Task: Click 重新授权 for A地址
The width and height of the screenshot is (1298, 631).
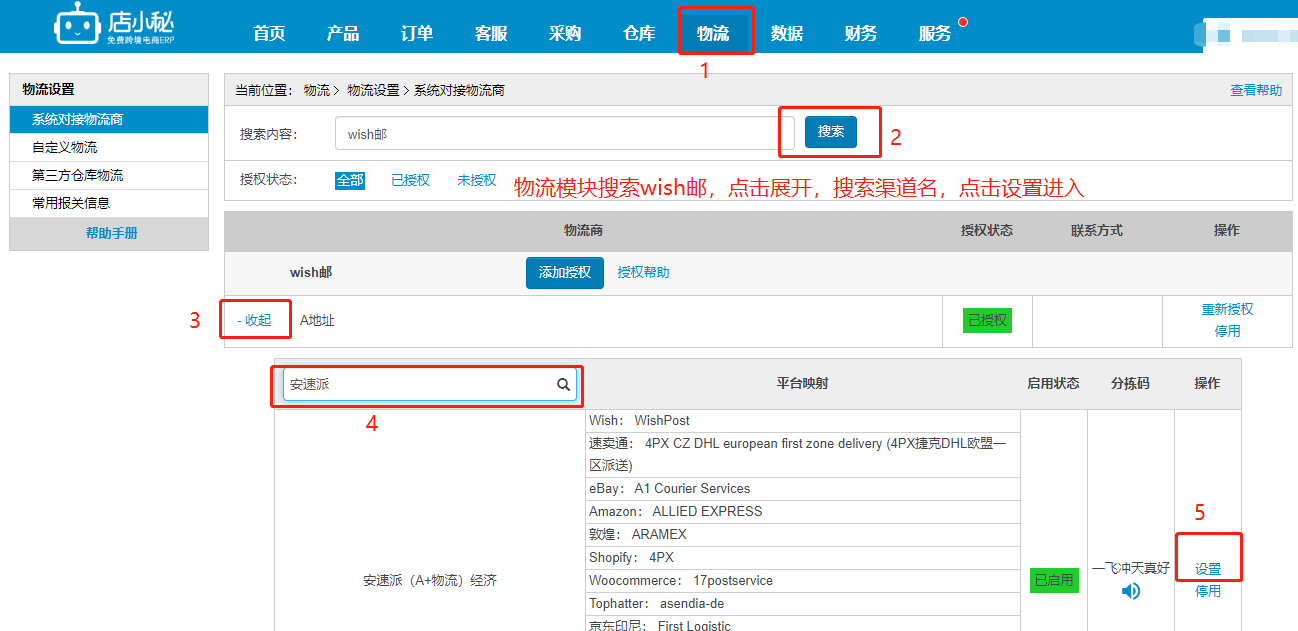Action: 1227,309
